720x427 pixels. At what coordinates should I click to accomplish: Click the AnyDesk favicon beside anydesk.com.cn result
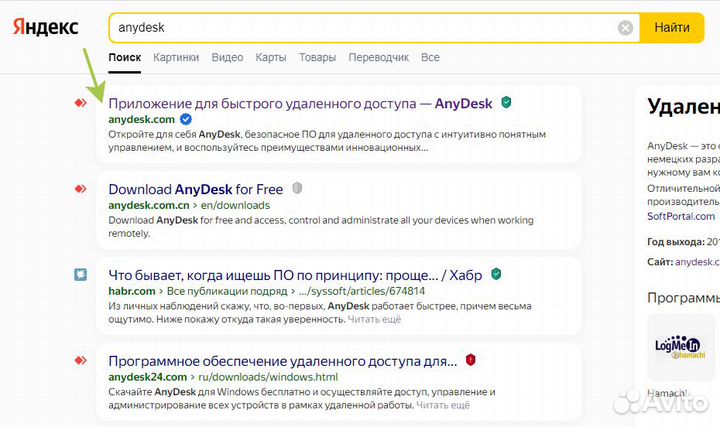(81, 189)
